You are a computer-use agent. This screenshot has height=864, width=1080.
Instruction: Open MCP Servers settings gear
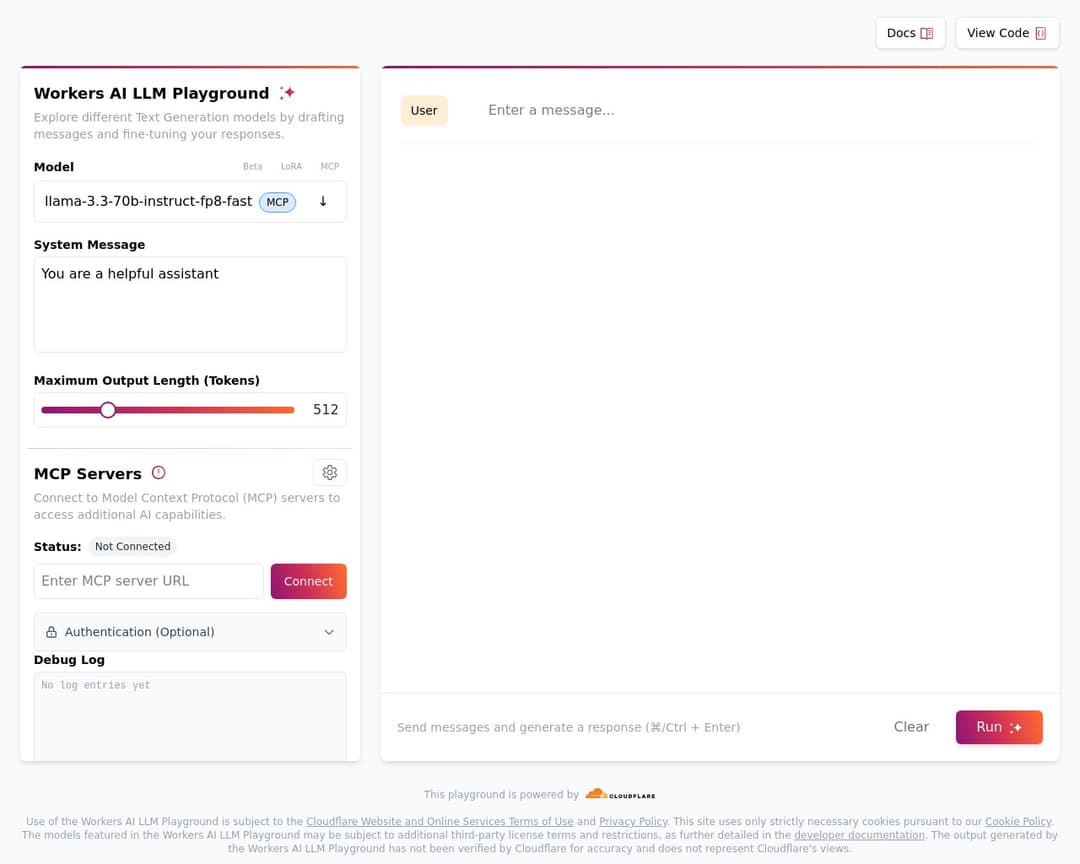tap(330, 472)
